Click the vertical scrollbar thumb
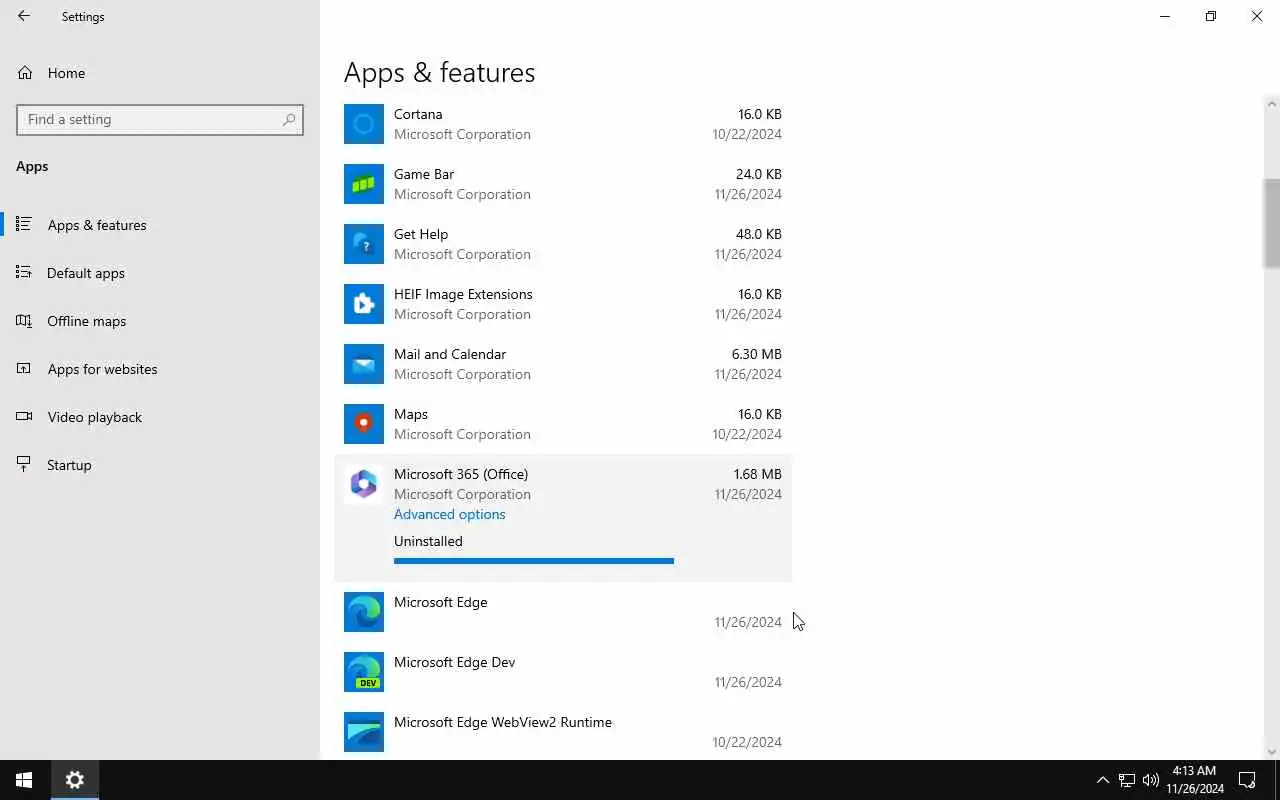Image resolution: width=1280 pixels, height=800 pixels. click(1272, 223)
